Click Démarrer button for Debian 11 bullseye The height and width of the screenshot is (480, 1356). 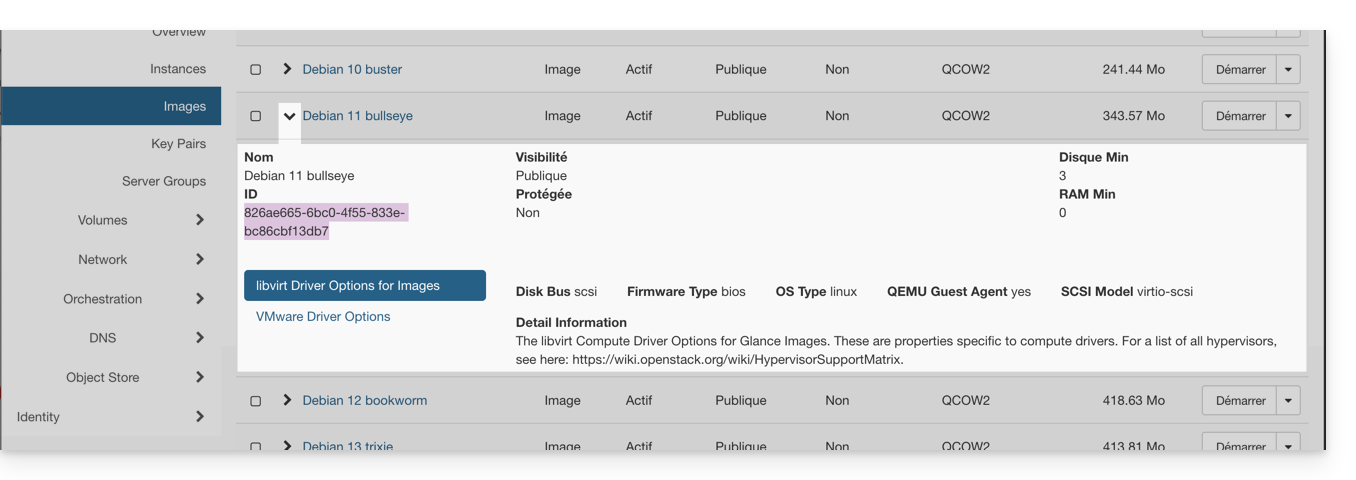click(x=1240, y=116)
